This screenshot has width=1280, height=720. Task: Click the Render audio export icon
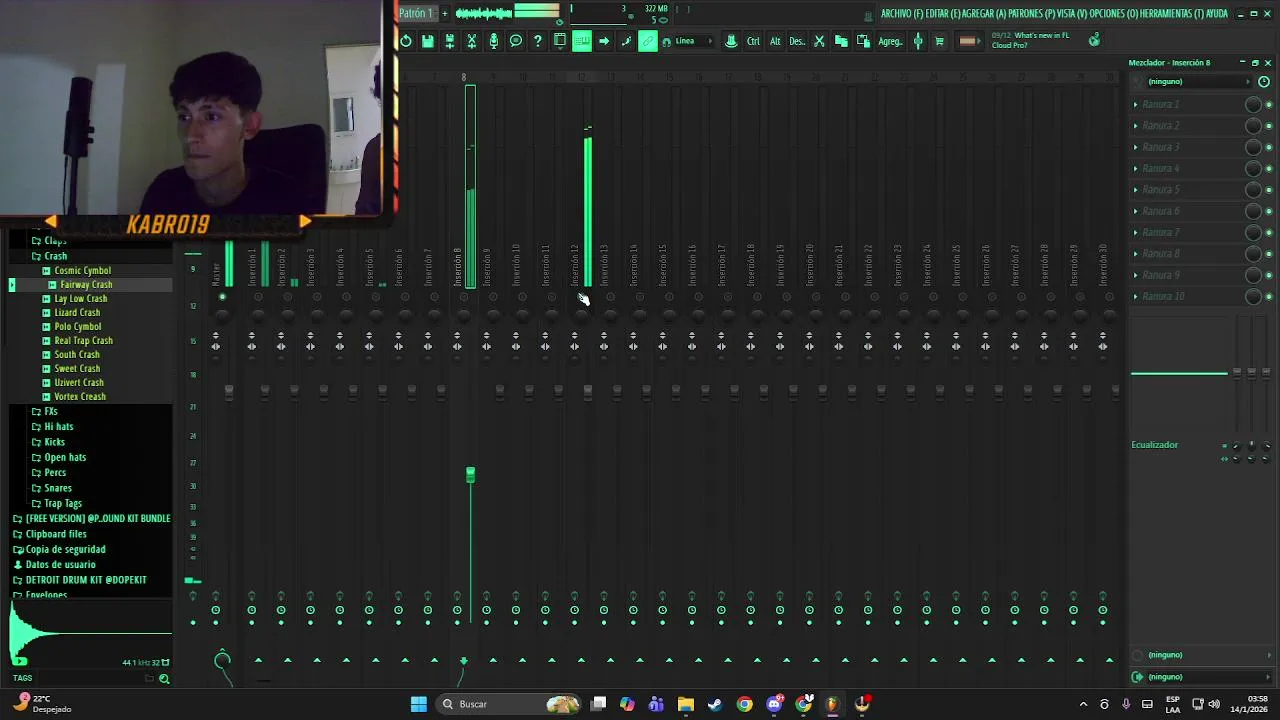450,41
